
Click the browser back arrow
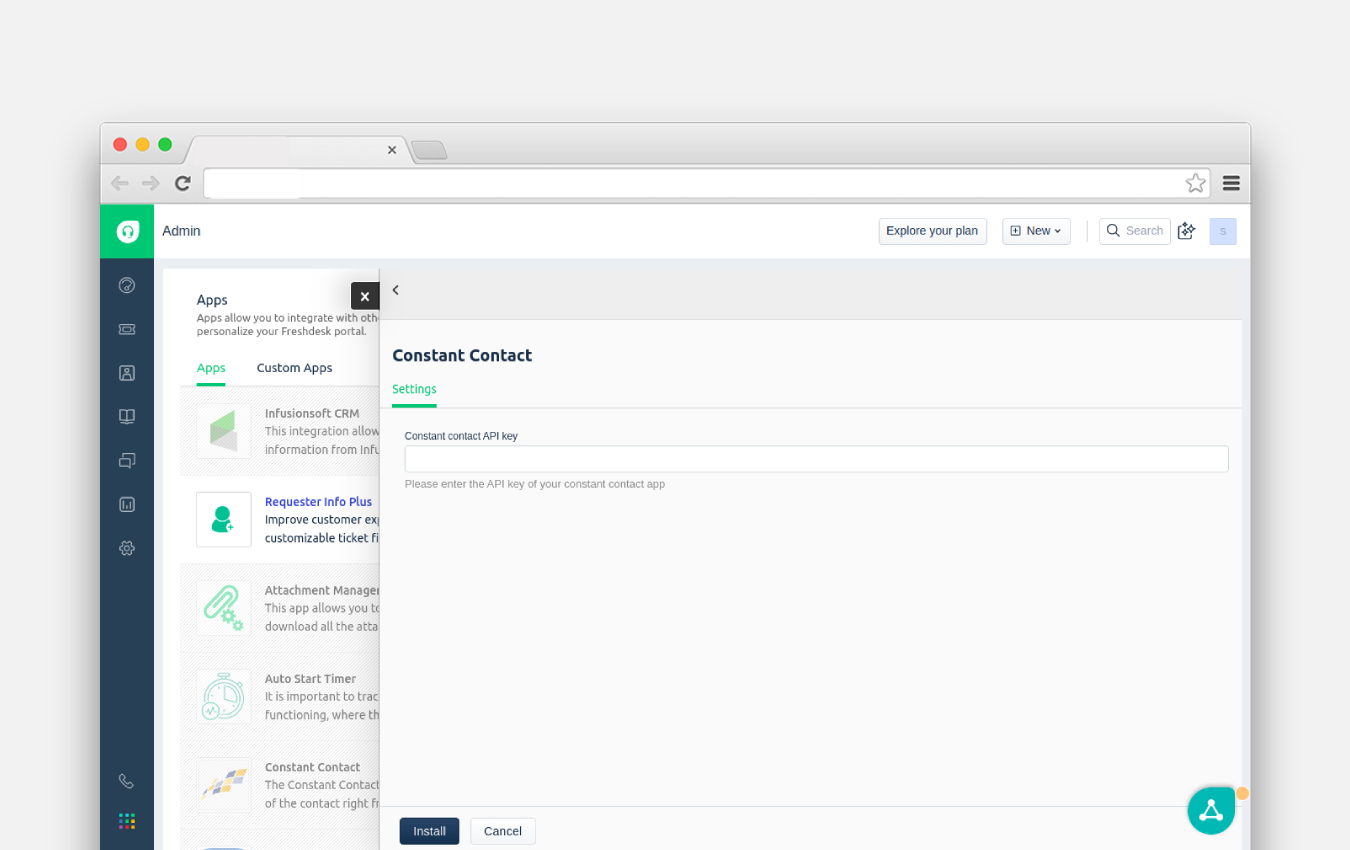[x=120, y=183]
